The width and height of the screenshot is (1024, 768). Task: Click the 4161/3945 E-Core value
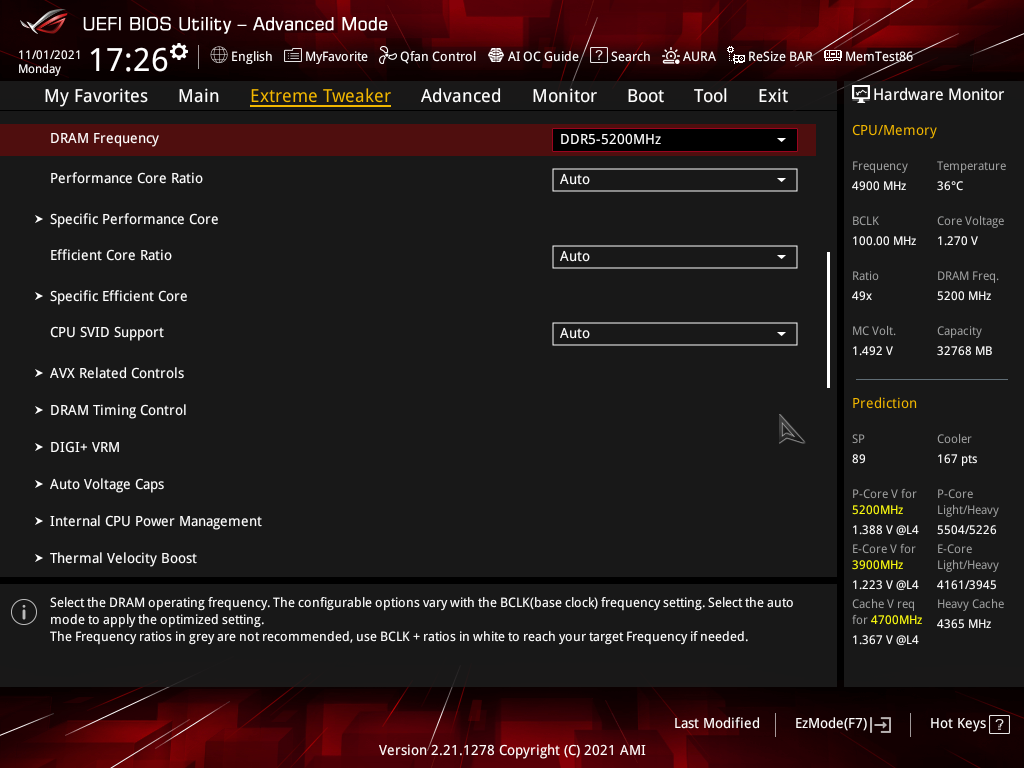coord(967,585)
